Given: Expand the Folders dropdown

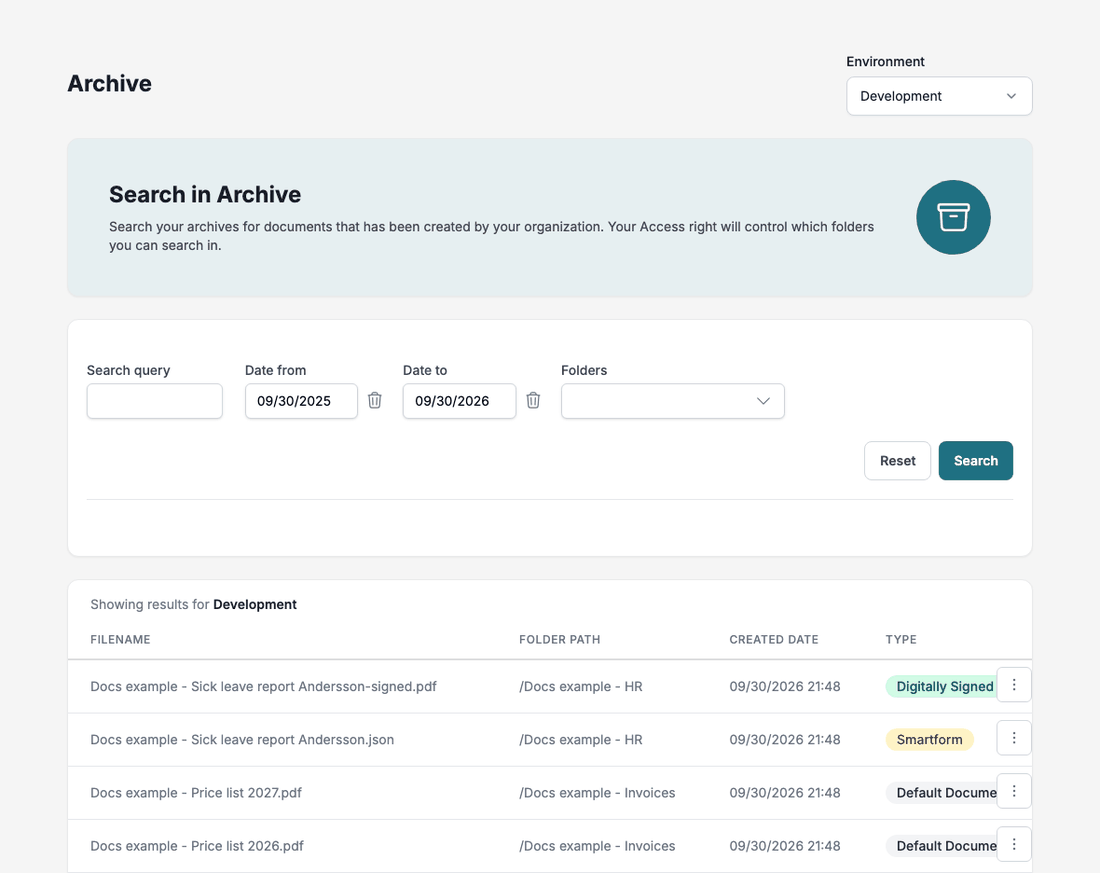Looking at the screenshot, I should 673,401.
